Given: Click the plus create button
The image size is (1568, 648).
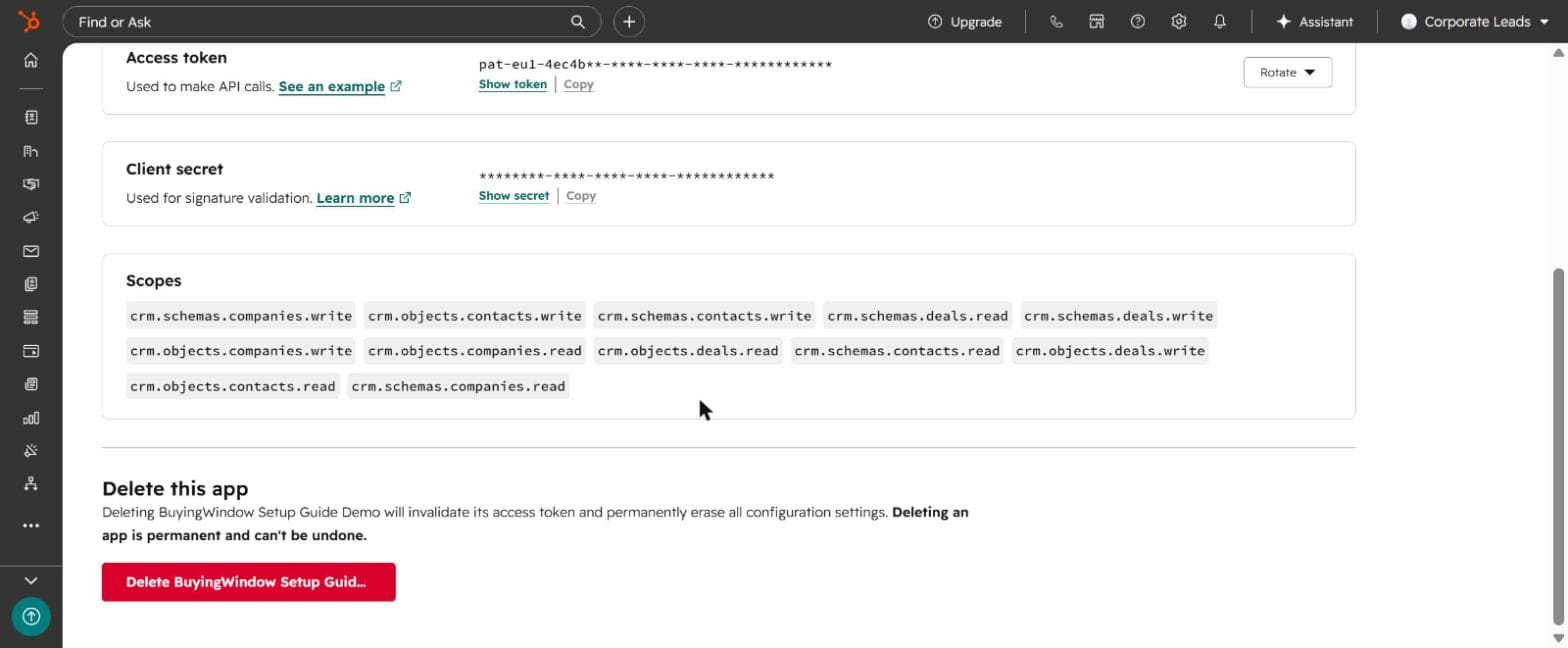Looking at the screenshot, I should [x=629, y=21].
